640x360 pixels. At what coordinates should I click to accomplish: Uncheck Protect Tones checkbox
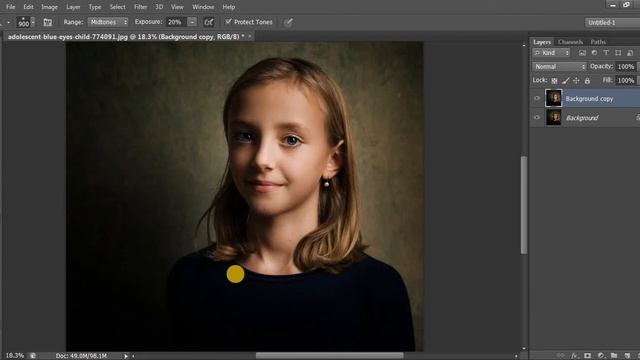pos(229,22)
